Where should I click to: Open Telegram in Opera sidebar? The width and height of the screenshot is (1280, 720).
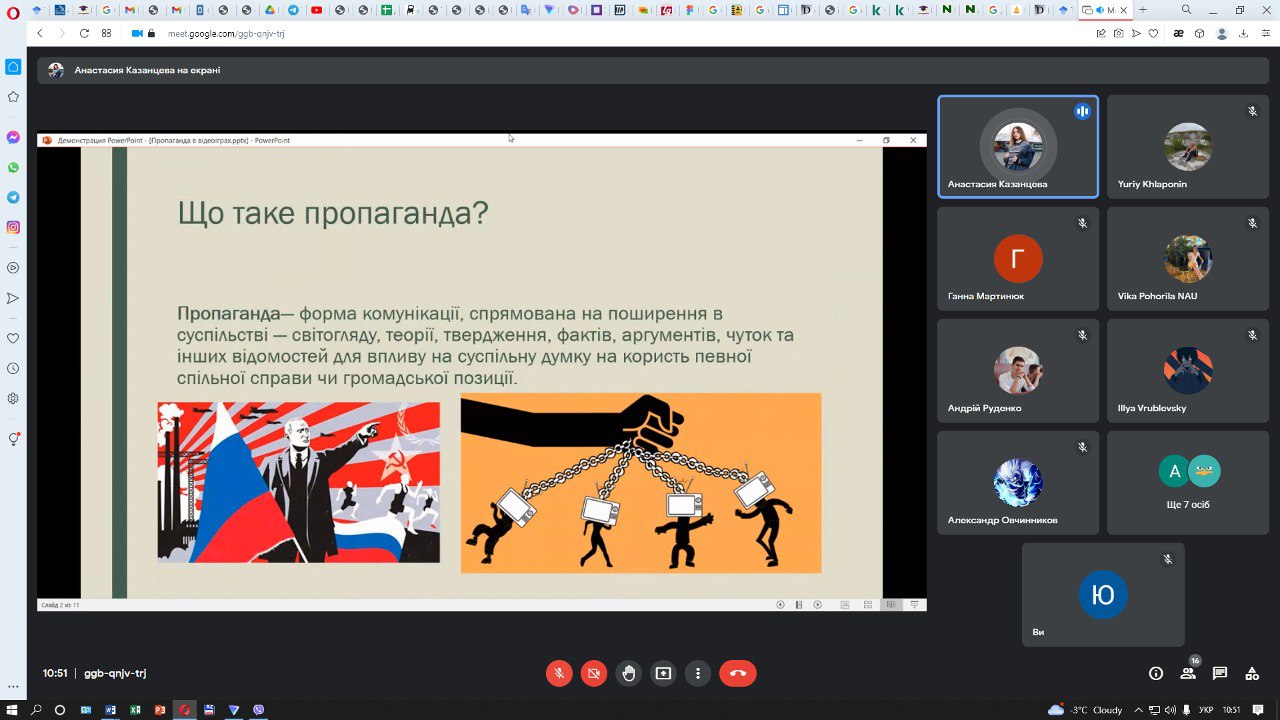point(13,197)
